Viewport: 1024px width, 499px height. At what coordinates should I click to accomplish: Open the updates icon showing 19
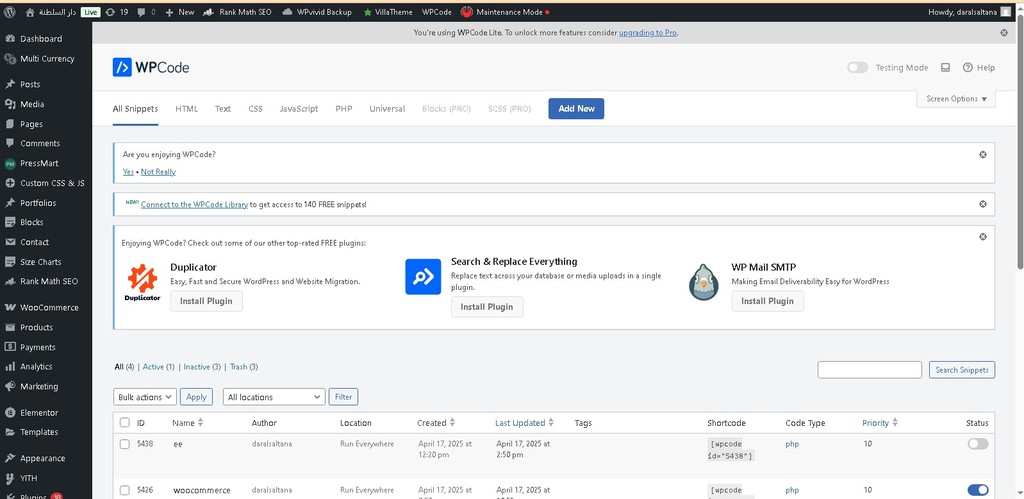(110, 12)
